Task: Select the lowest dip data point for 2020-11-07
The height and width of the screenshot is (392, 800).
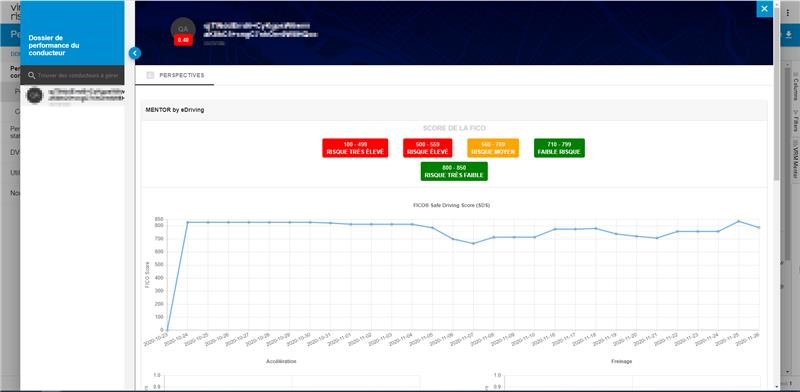Action: [x=473, y=243]
